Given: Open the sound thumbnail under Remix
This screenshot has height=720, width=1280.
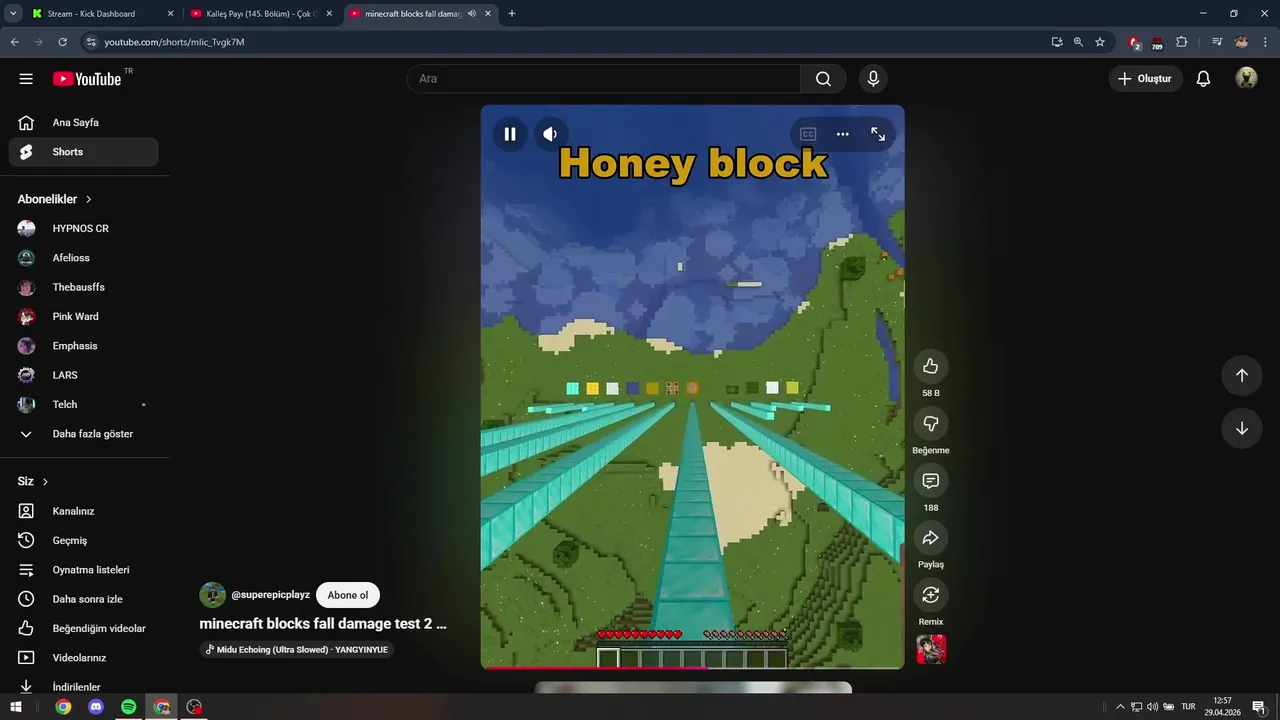Looking at the screenshot, I should point(931,650).
